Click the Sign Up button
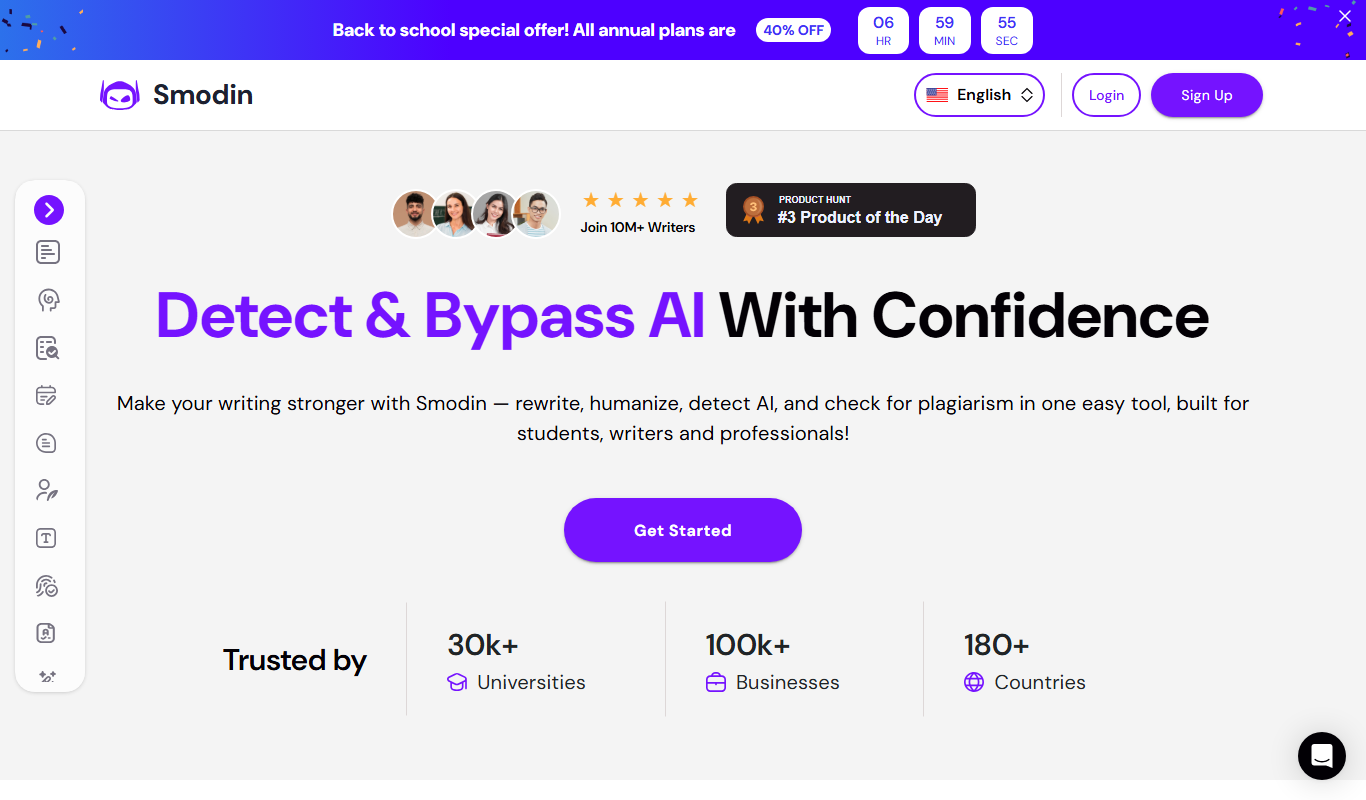This screenshot has width=1366, height=800. [x=1207, y=95]
